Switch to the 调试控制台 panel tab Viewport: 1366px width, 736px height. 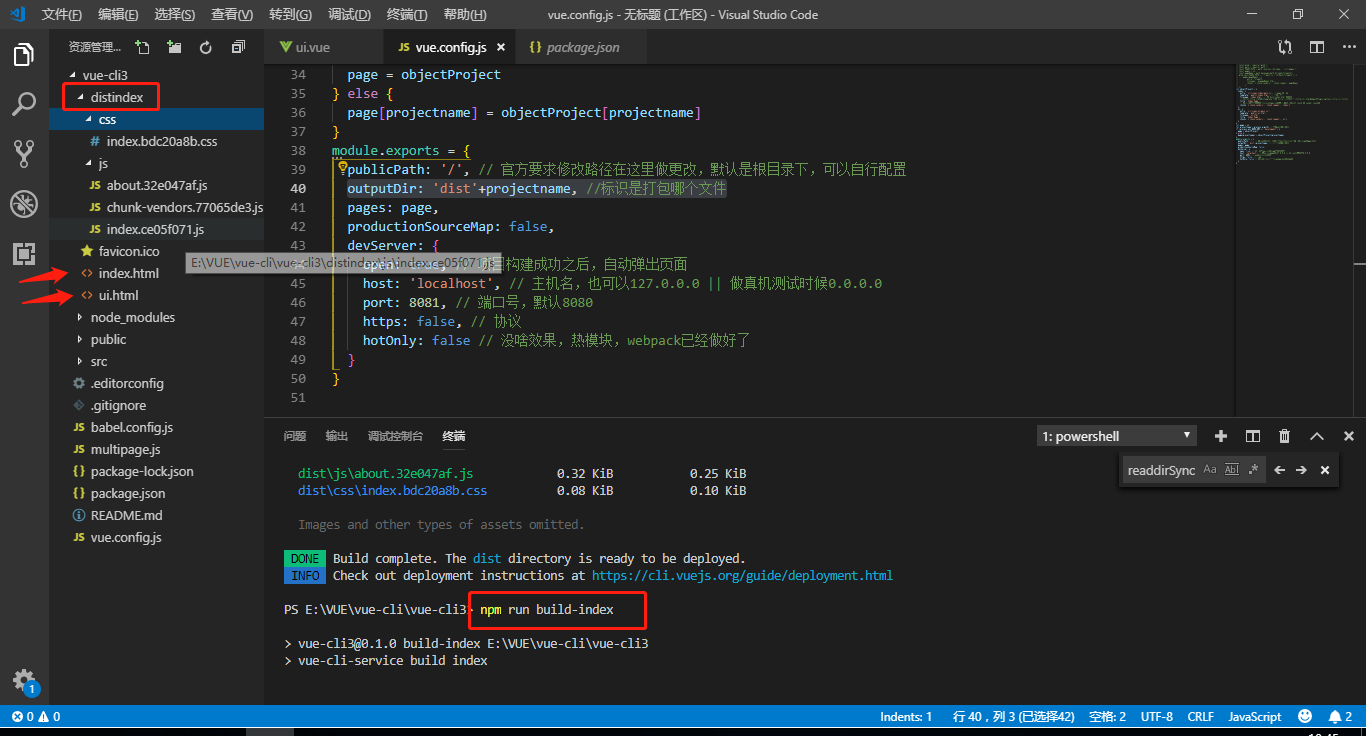(395, 436)
